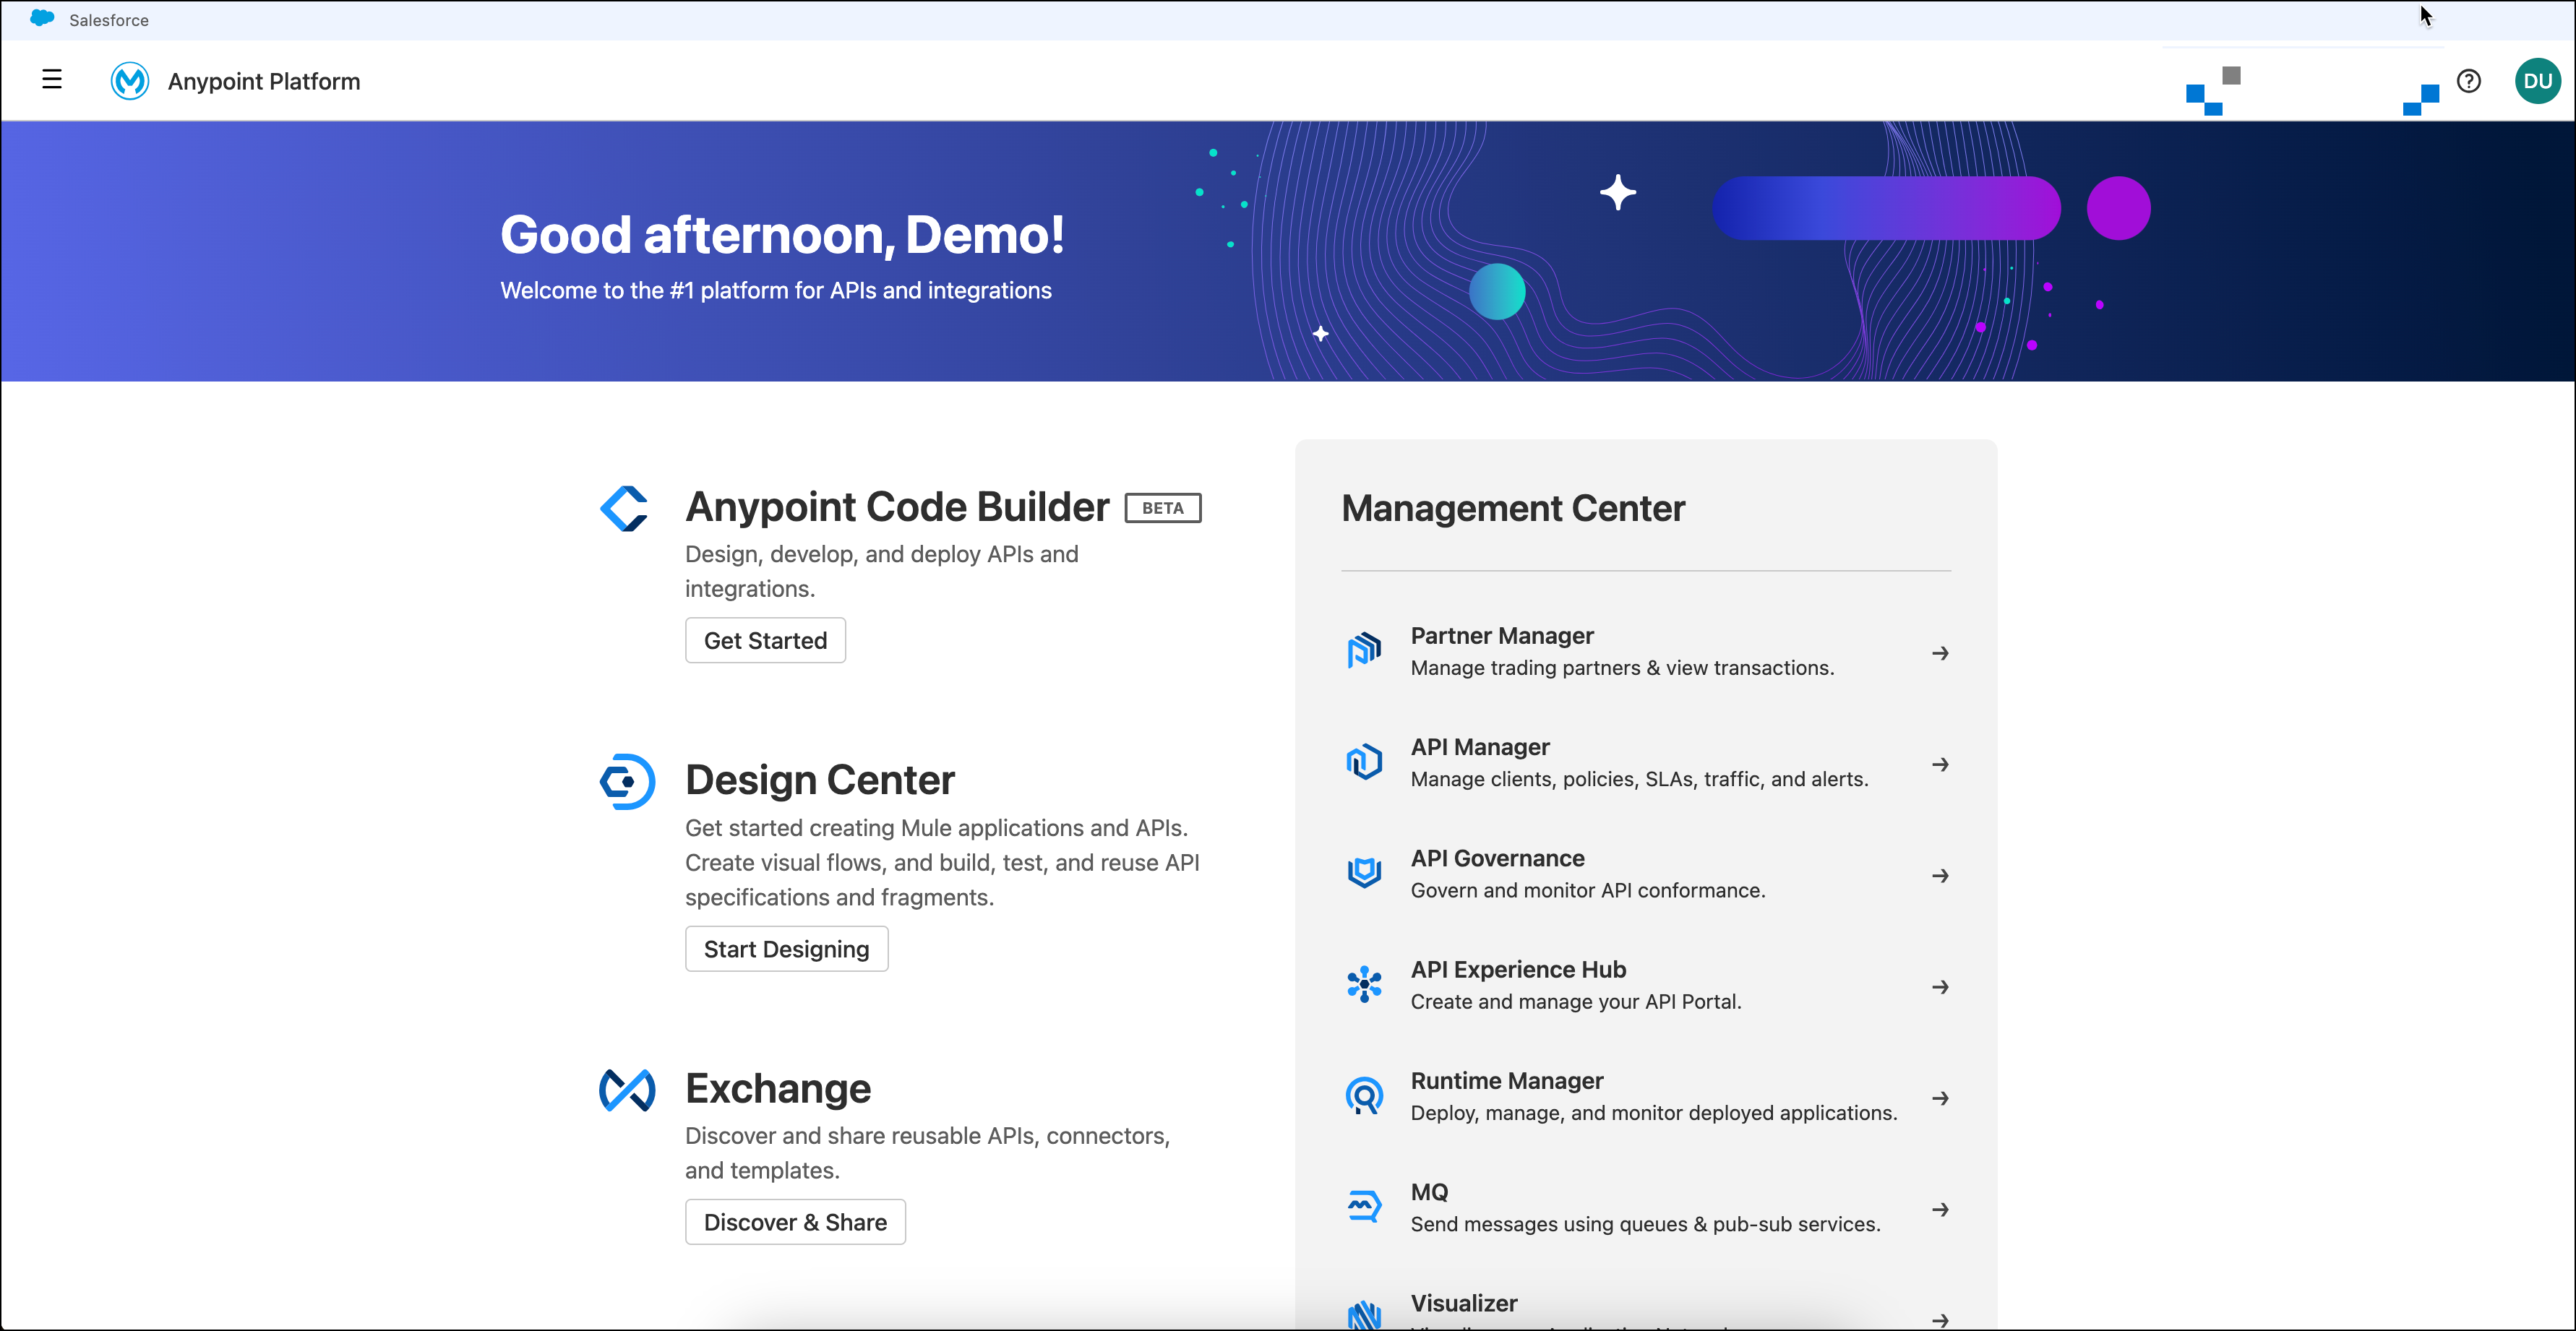Viewport: 2576px width, 1331px height.
Task: Click Start Designing in Design Center
Action: coord(786,949)
